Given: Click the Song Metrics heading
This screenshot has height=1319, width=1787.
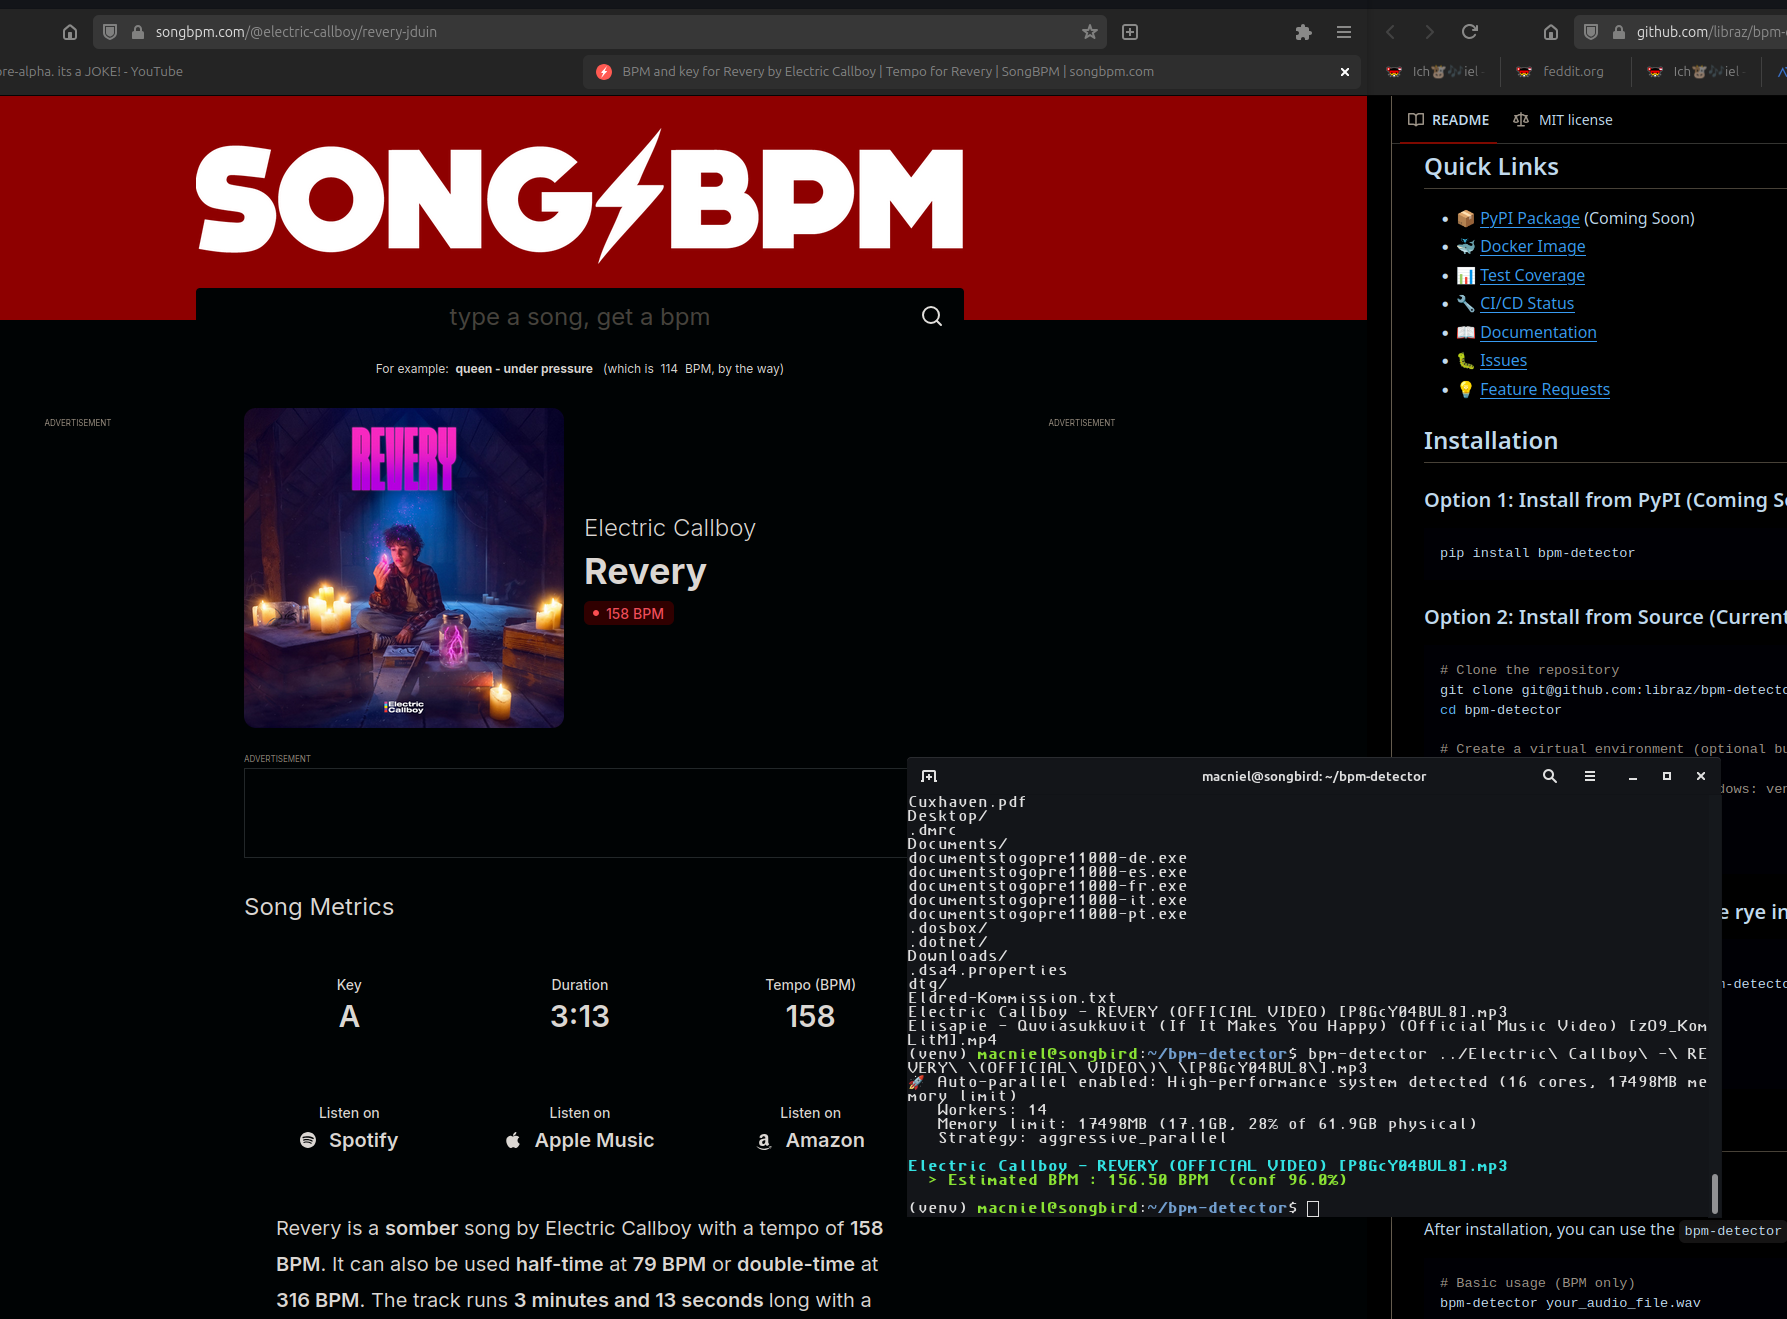Looking at the screenshot, I should coord(319,907).
